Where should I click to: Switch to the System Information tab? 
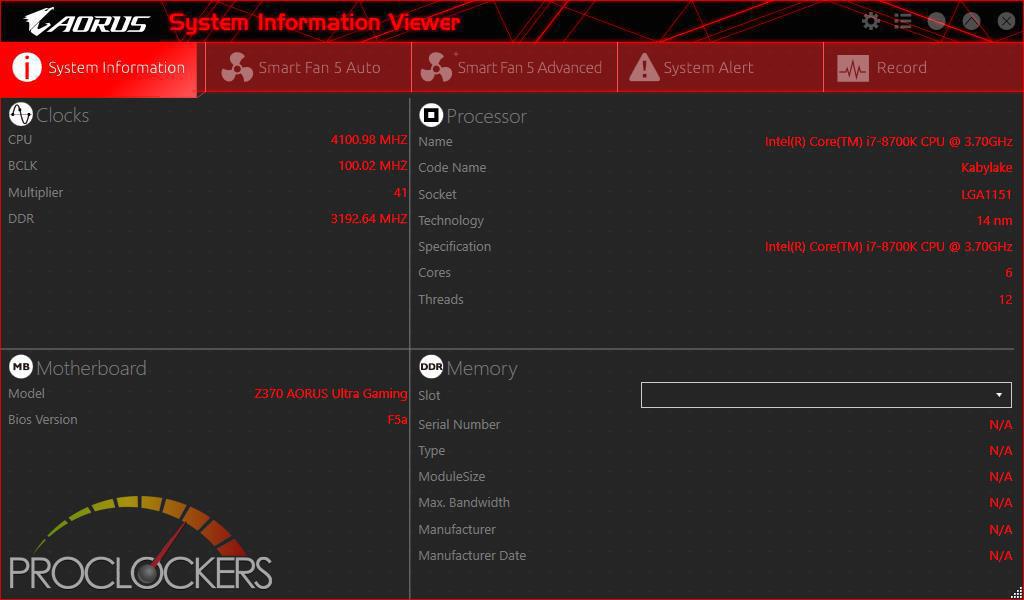click(99, 68)
